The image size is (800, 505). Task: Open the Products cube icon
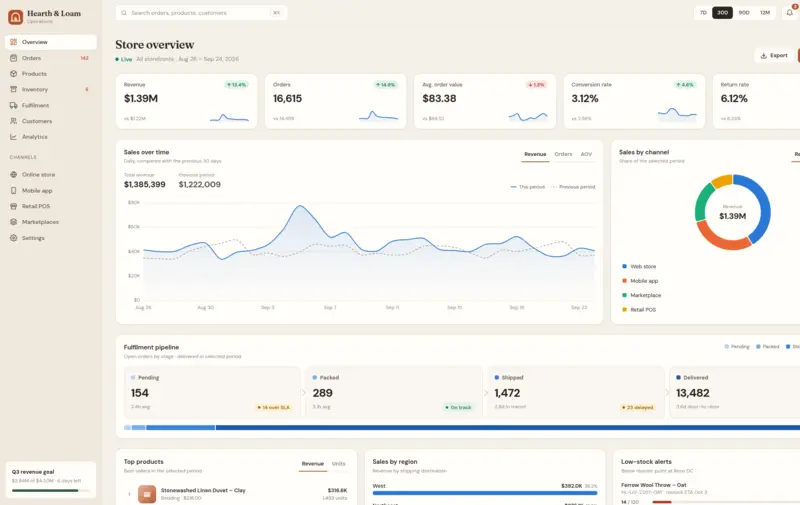coord(13,74)
